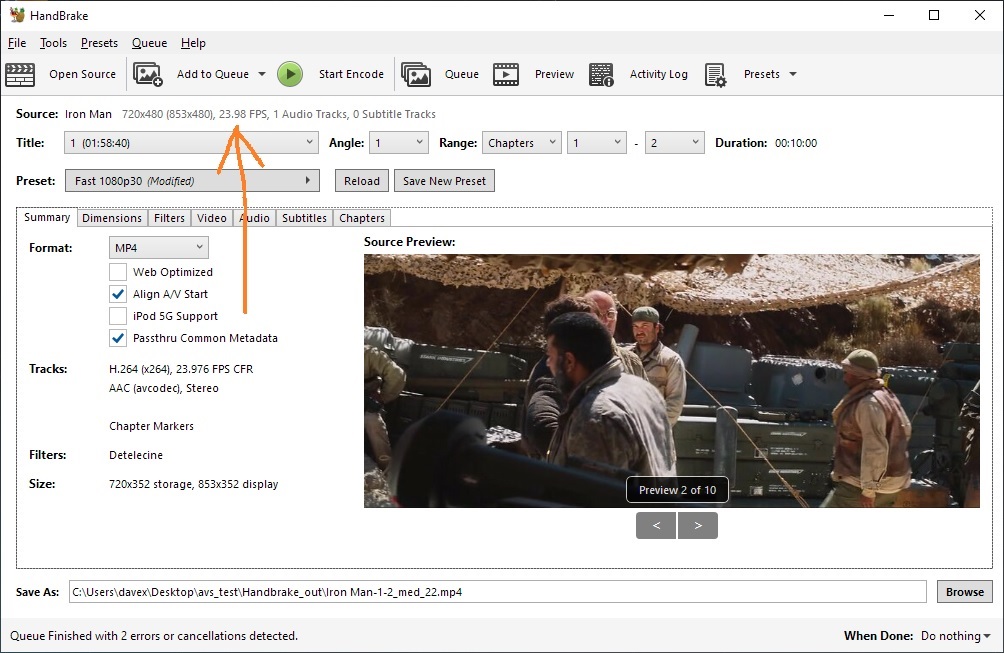
Task: Click the 'Detelecine' filter text
Action: click(136, 455)
